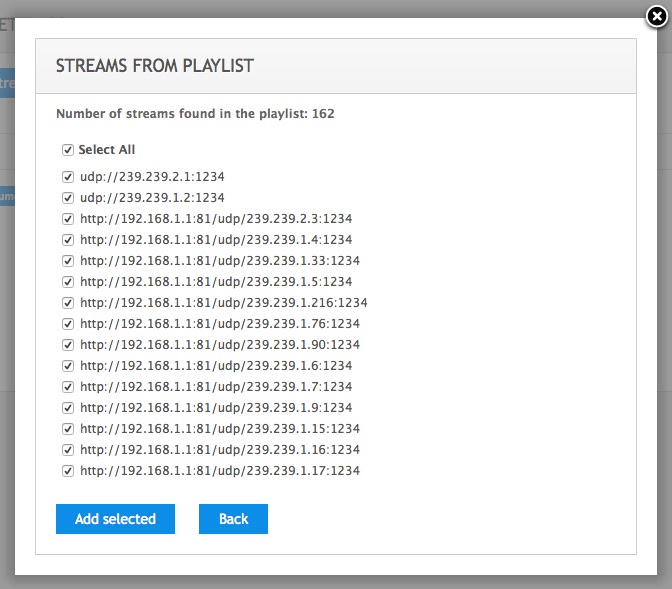
Task: Close the playlist streams dialog
Action: [x=655, y=17]
